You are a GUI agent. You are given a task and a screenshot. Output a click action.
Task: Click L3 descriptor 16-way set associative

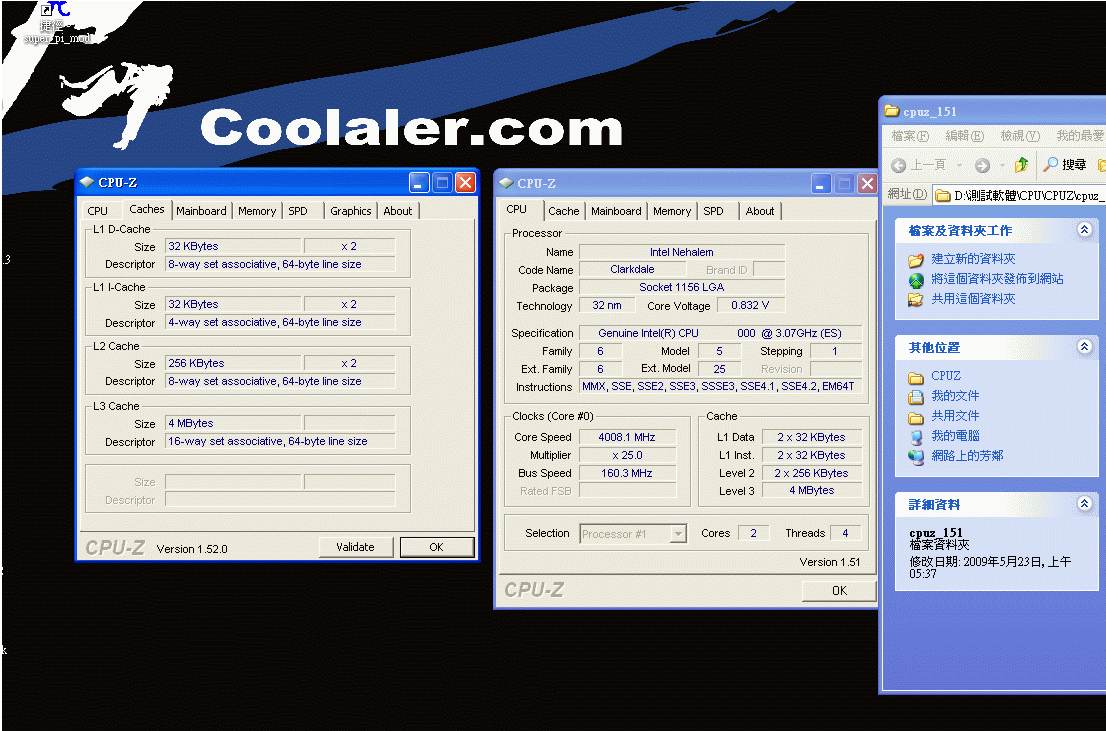[280, 442]
